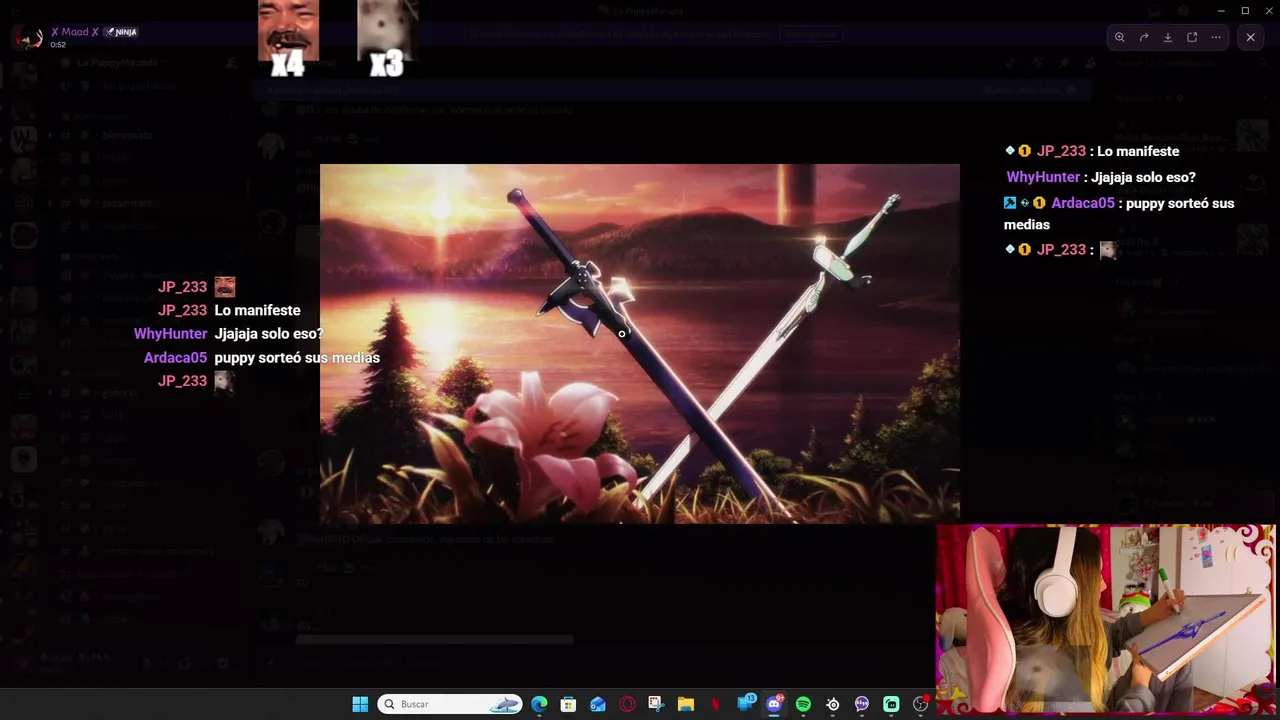Click 'puppy sorteó sus medias' in the left chat
Viewport: 1280px width, 720px height.
pos(297,357)
